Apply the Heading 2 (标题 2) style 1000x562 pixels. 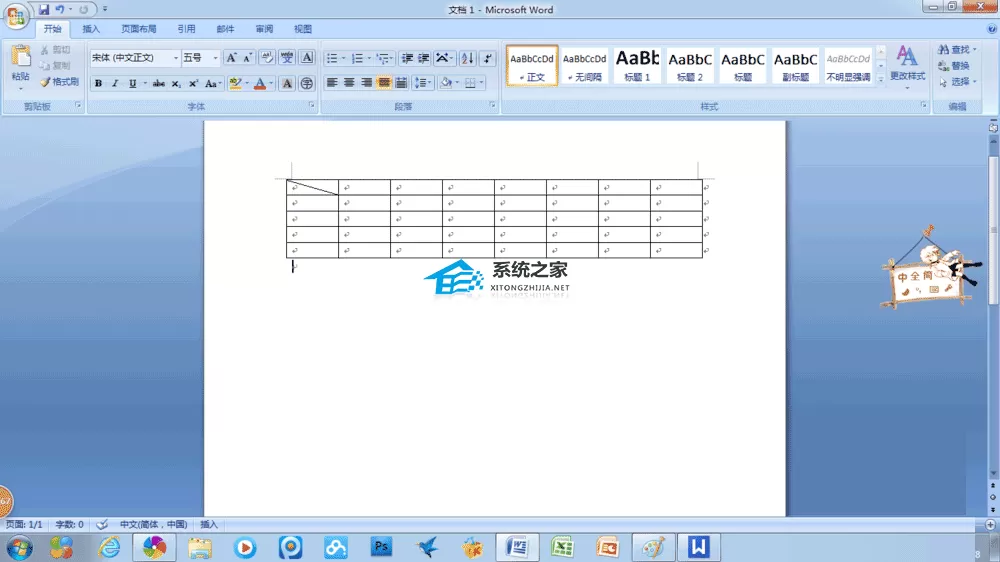[690, 65]
